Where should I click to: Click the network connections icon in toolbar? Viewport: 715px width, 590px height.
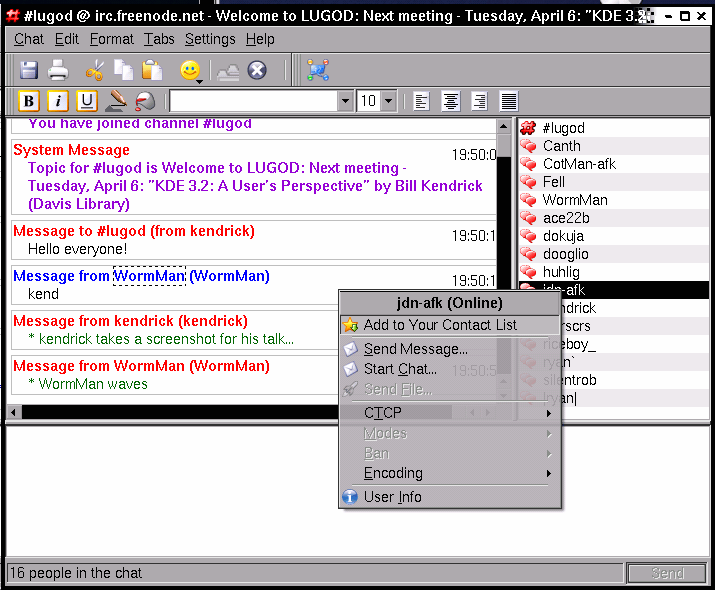[317, 70]
